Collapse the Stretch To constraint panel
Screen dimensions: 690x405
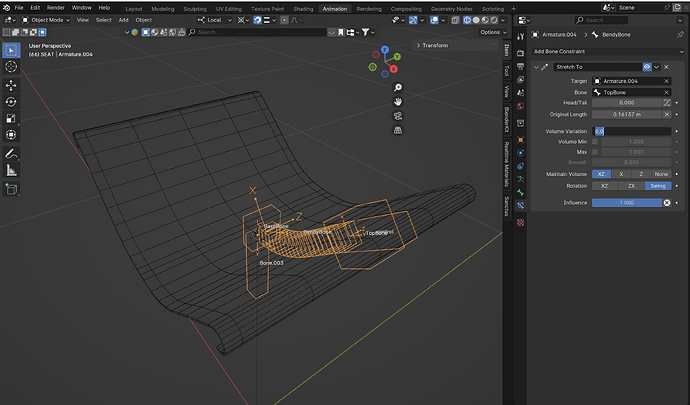(536, 67)
